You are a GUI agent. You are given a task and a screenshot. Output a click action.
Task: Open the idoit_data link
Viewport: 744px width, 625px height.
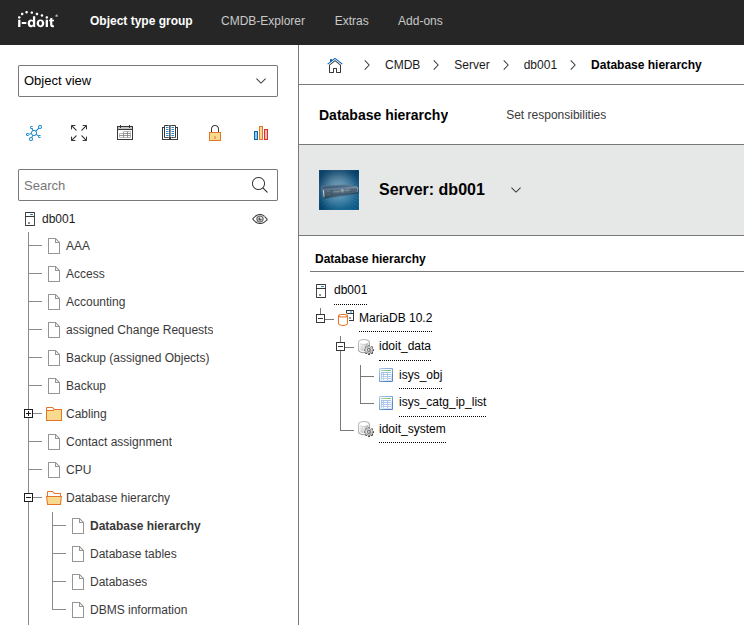coord(405,346)
